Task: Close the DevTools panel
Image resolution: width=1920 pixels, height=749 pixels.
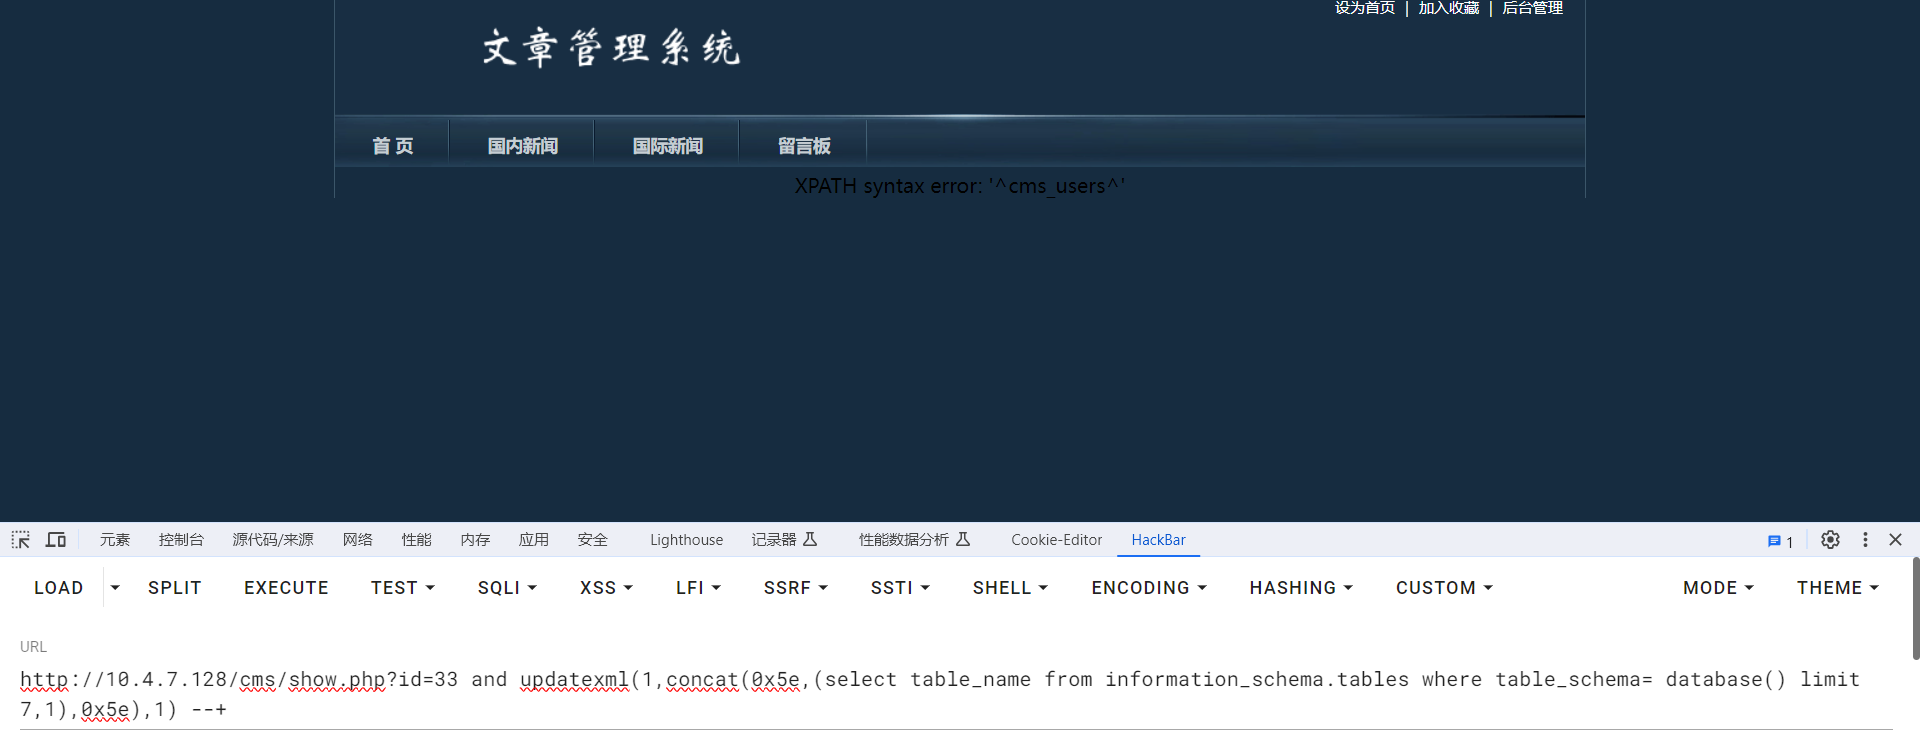Action: (x=1895, y=540)
